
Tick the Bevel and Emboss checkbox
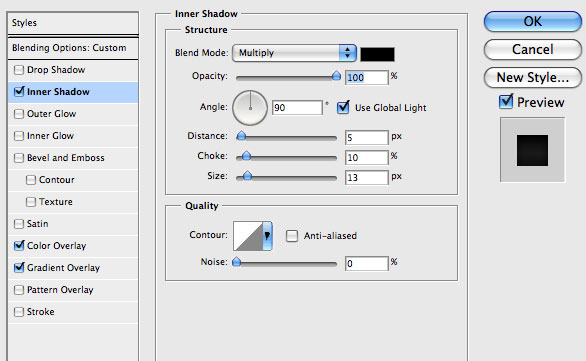click(x=19, y=158)
